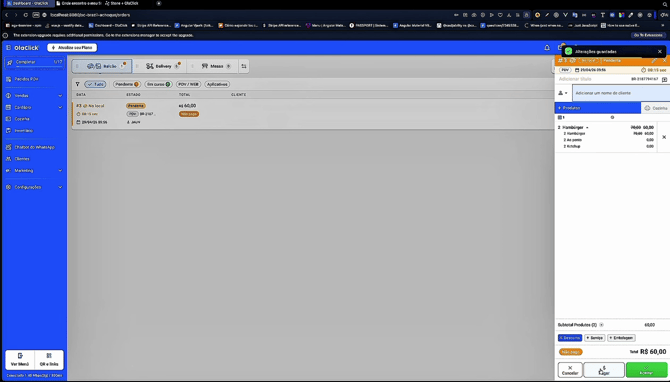670x382 pixels.
Task: Switch to the Balcão tab
Action: pyautogui.click(x=102, y=66)
